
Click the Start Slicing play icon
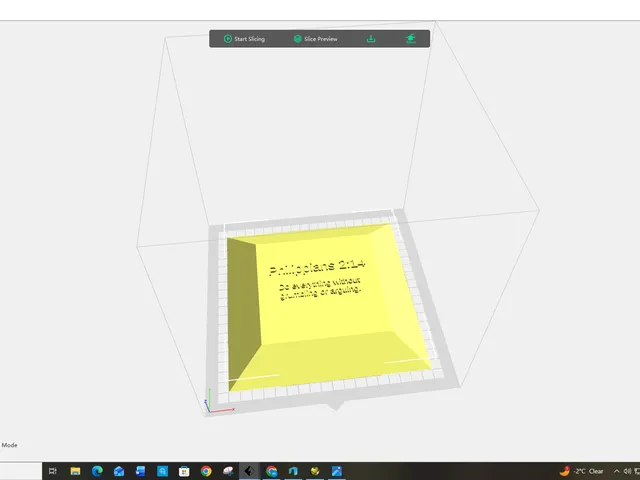click(x=228, y=39)
